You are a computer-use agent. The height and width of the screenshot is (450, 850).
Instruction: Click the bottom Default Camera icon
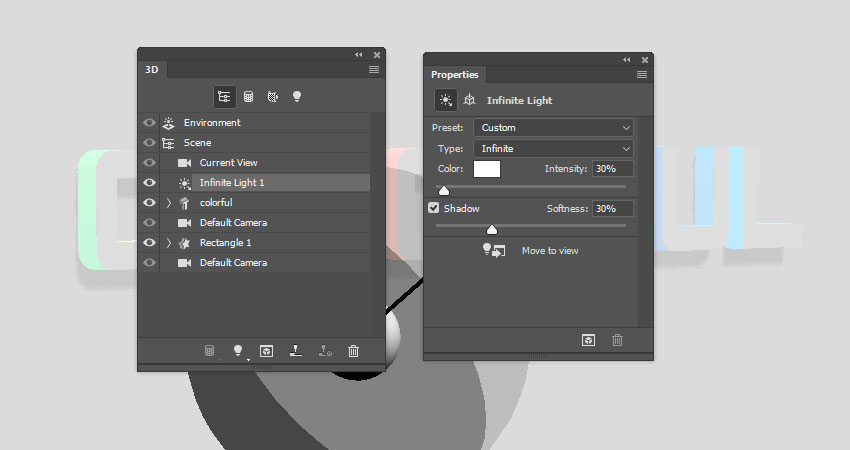tap(184, 263)
